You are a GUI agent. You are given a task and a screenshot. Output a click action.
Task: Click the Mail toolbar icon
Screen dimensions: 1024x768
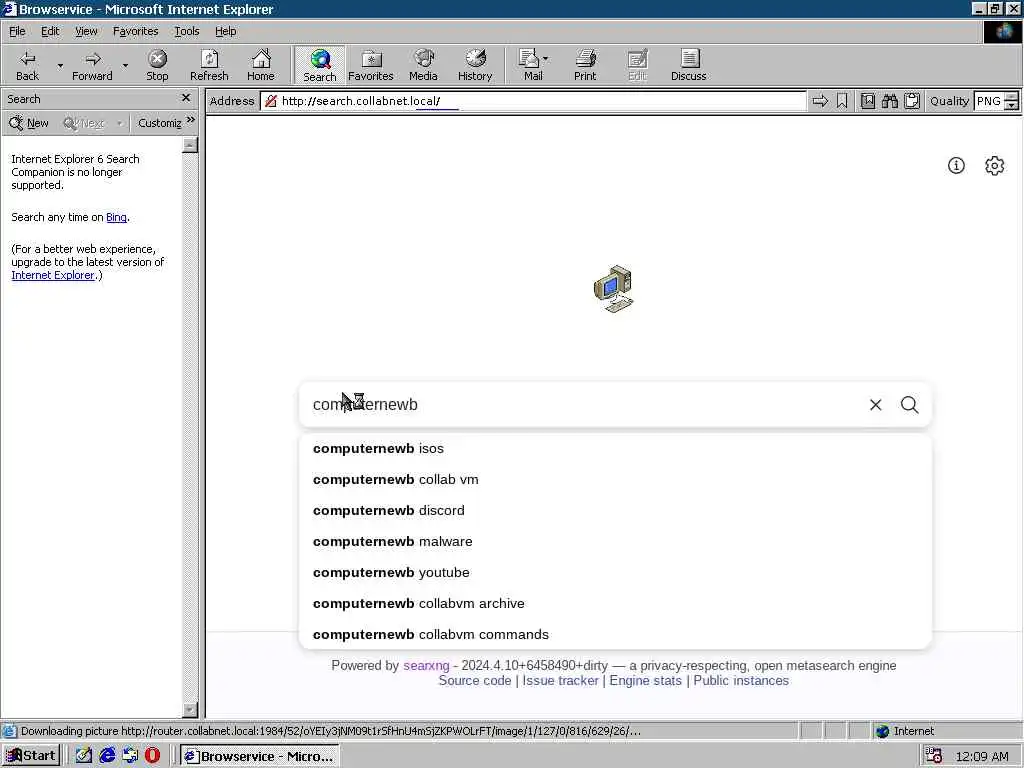(530, 65)
